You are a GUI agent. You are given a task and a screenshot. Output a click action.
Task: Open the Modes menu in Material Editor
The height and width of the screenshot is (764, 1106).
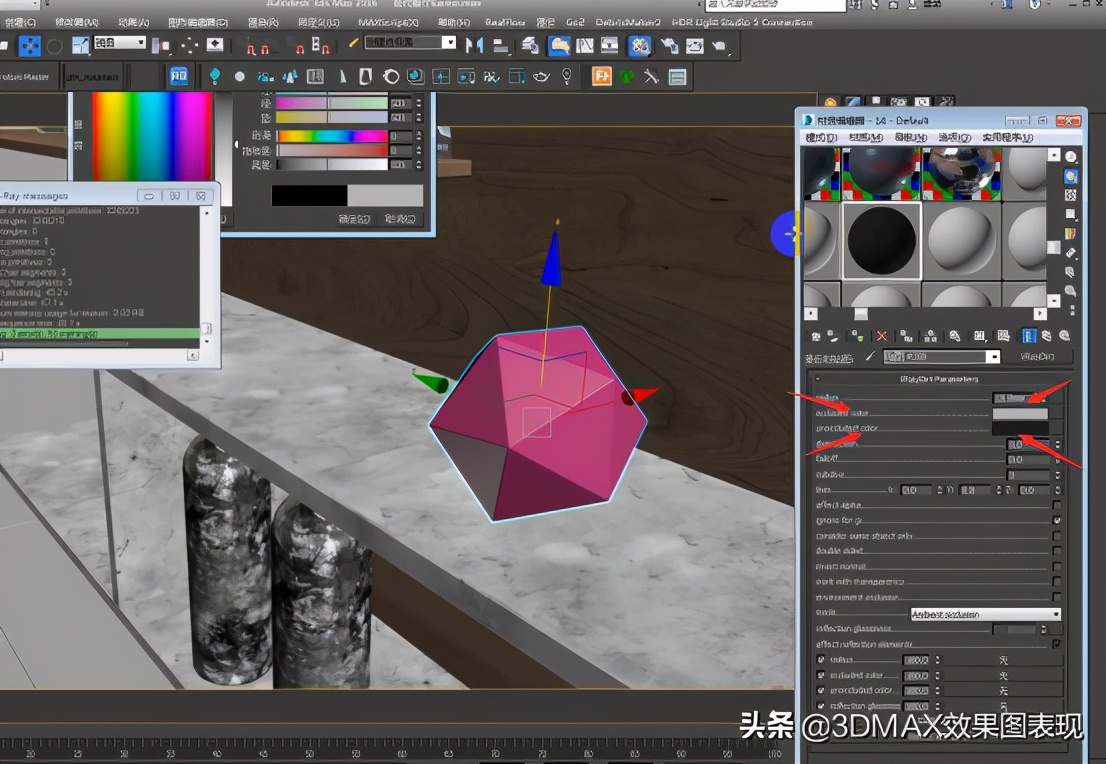point(820,138)
